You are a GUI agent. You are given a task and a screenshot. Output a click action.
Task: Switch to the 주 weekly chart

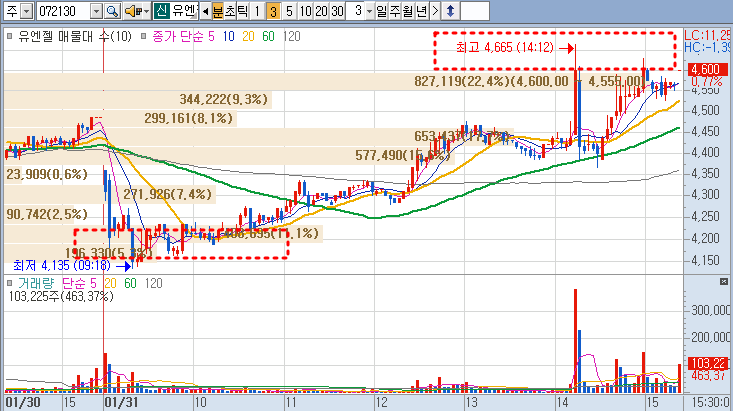[x=395, y=11]
